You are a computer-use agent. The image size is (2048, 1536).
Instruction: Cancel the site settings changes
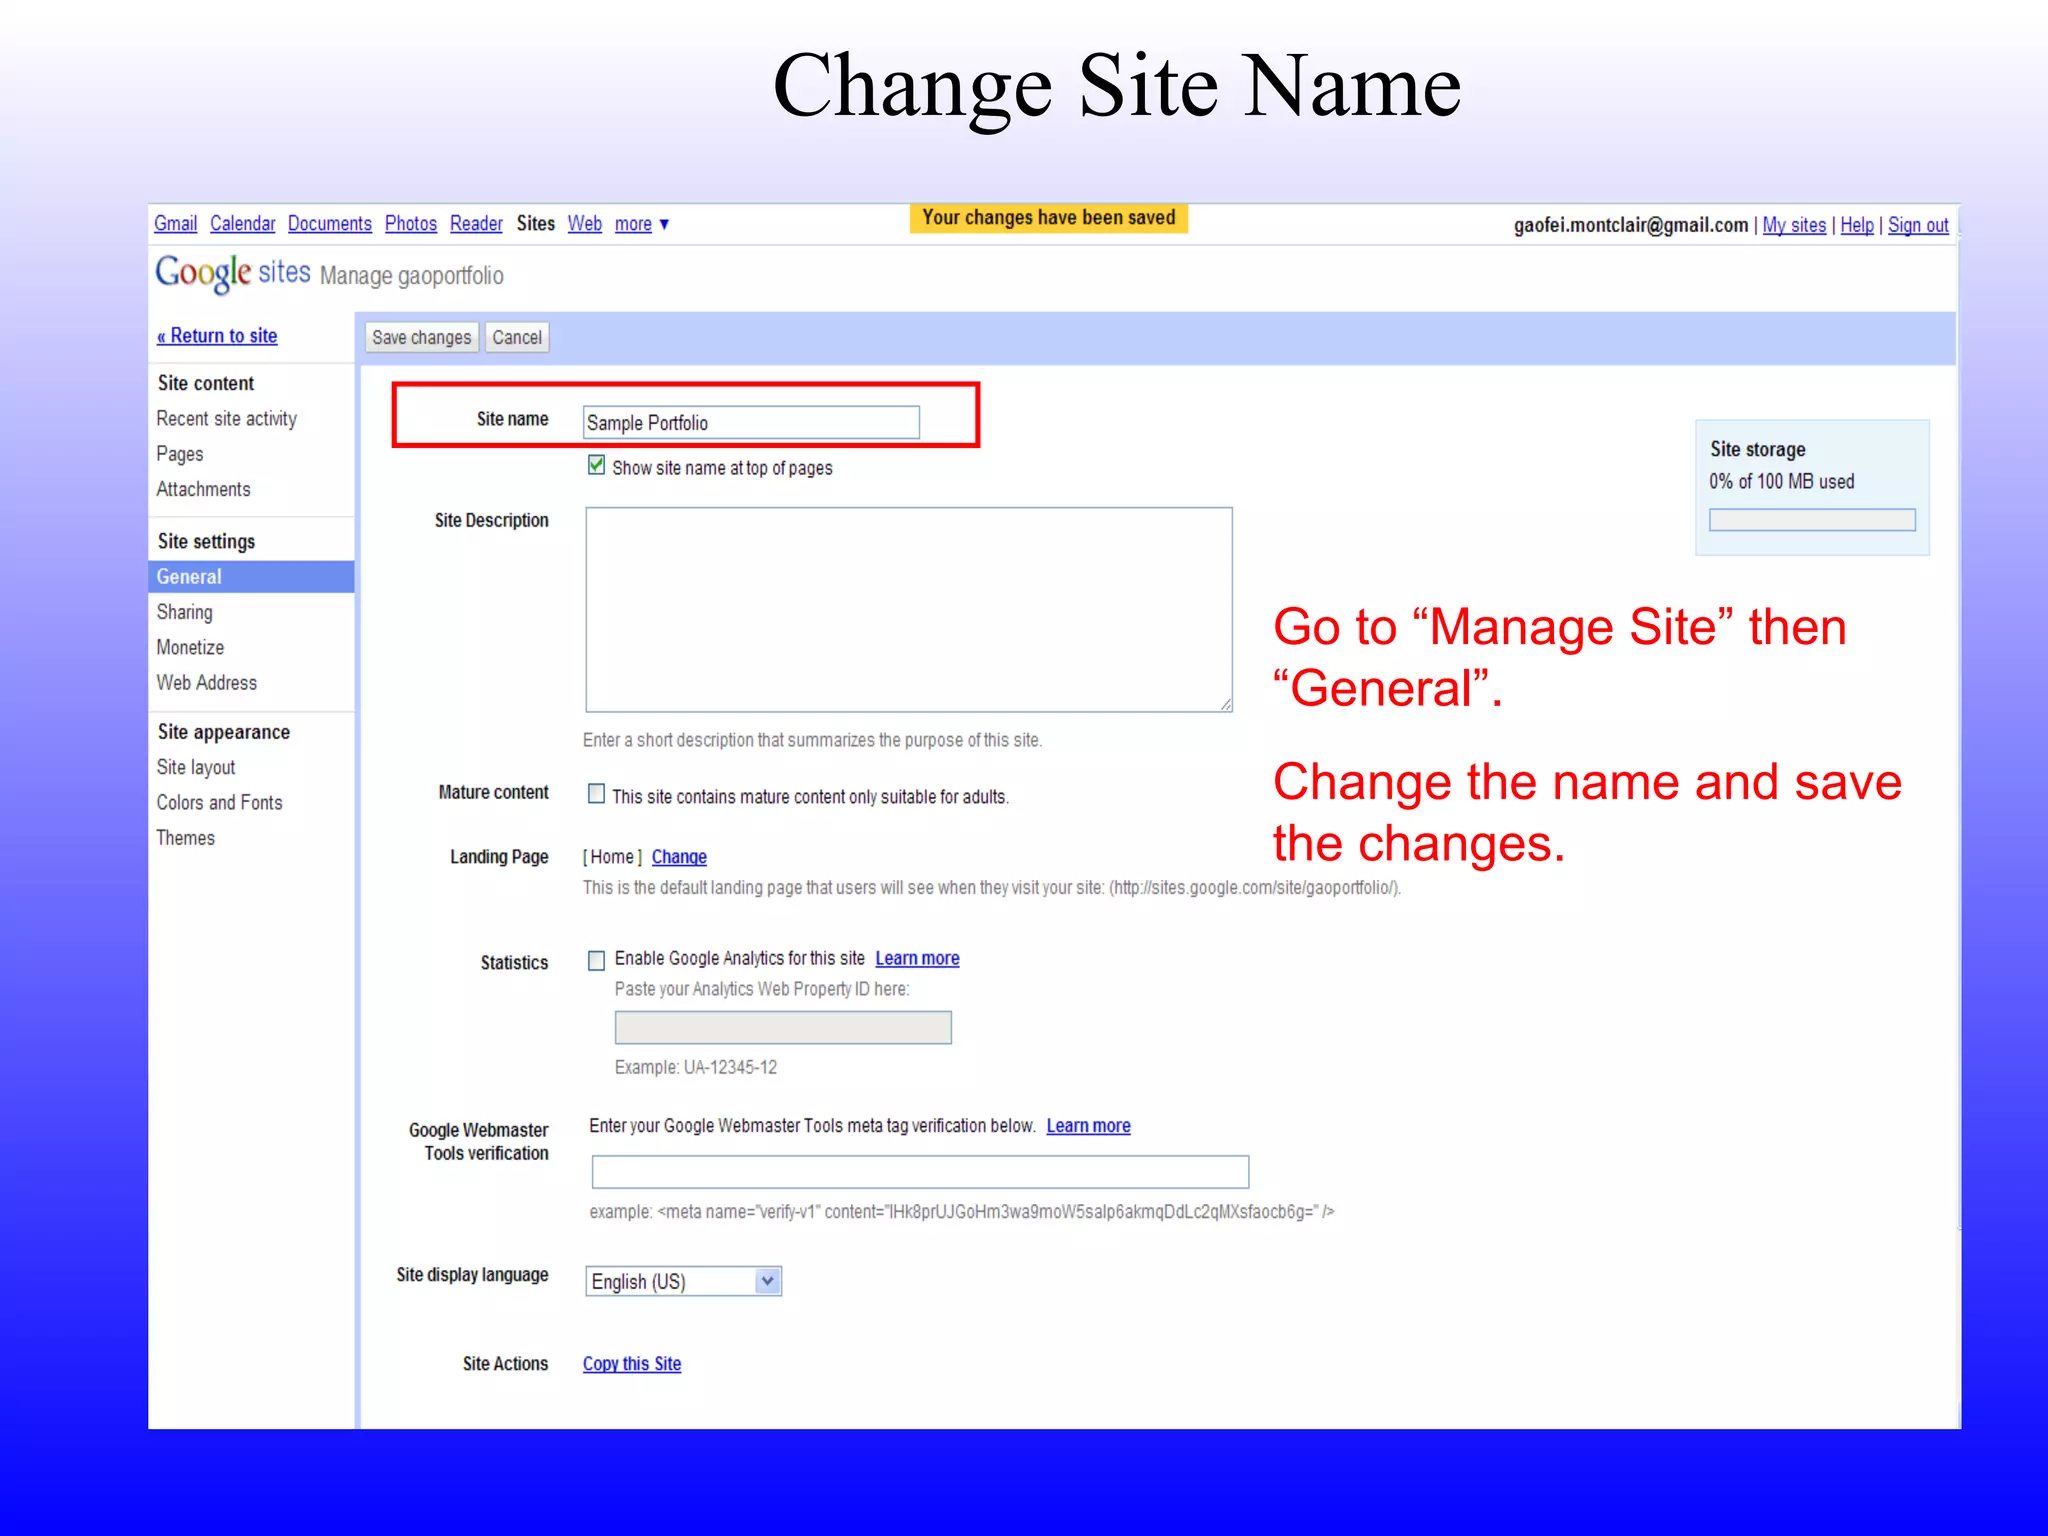[x=517, y=337]
